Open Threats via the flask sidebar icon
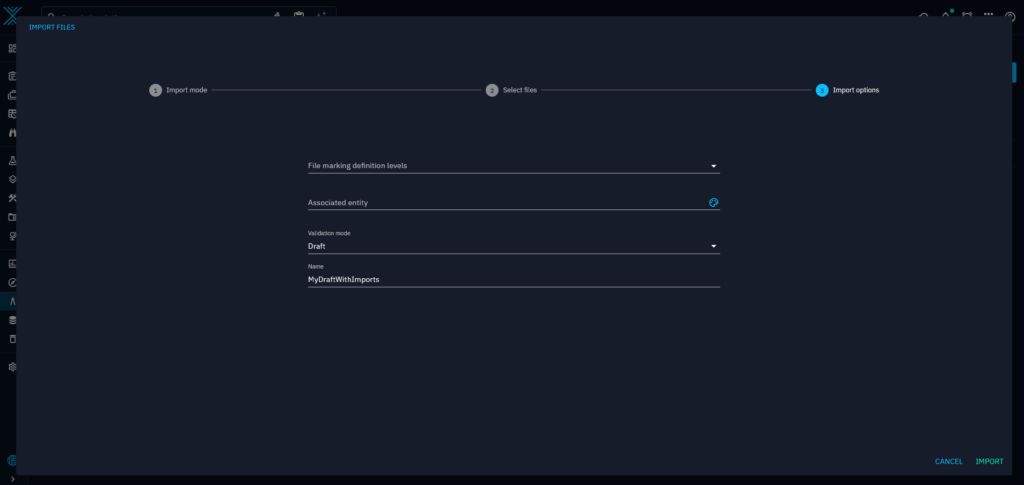 (12, 160)
